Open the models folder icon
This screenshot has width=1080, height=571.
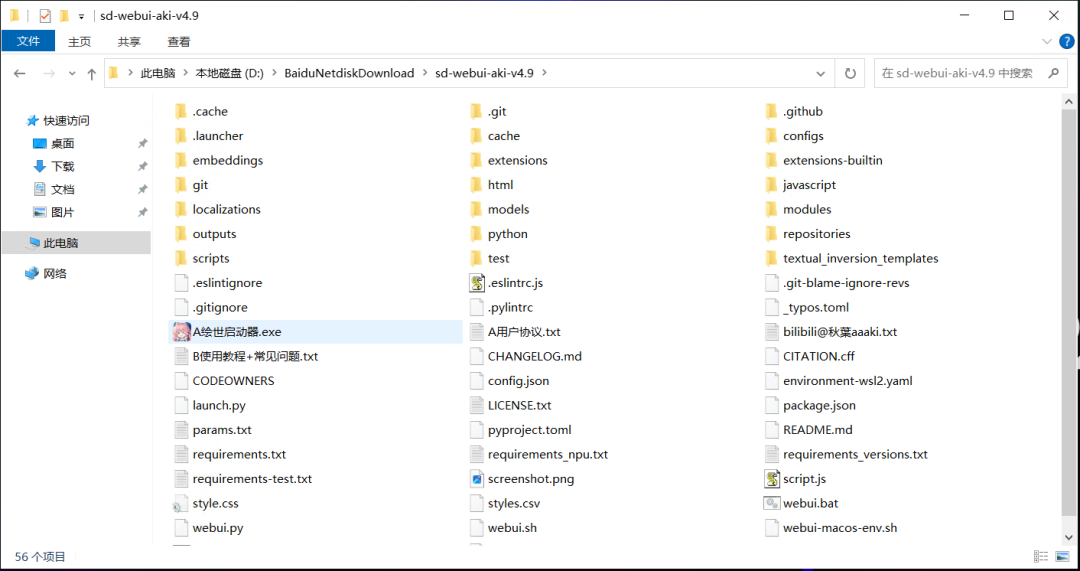pos(477,209)
